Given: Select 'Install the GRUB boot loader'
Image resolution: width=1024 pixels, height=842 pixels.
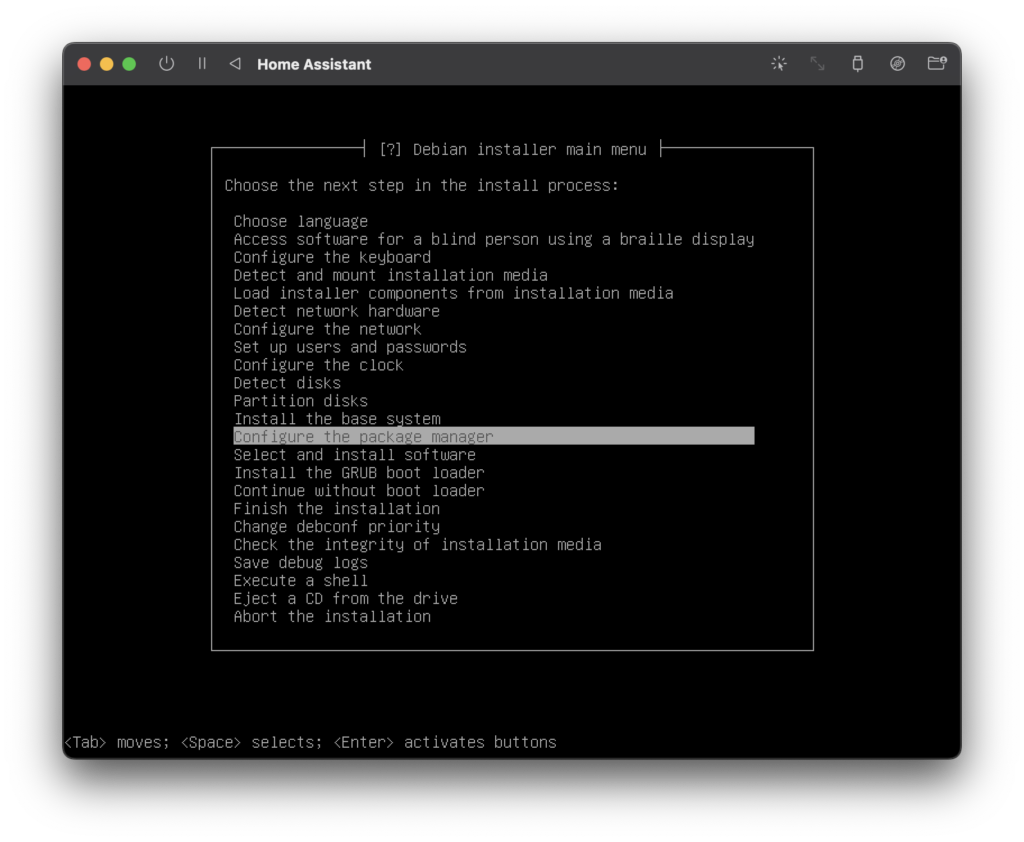Looking at the screenshot, I should pyautogui.click(x=359, y=473).
